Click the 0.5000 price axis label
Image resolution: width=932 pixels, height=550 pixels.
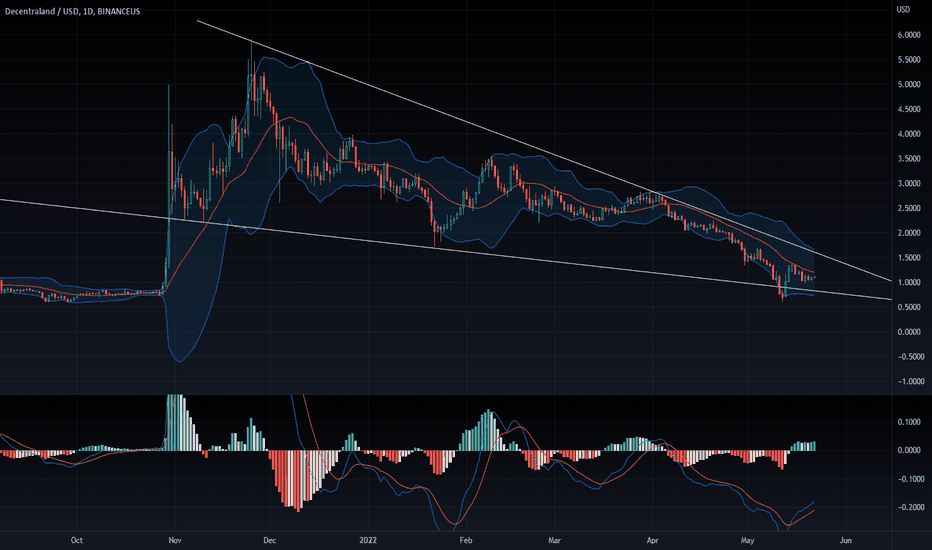pos(909,307)
